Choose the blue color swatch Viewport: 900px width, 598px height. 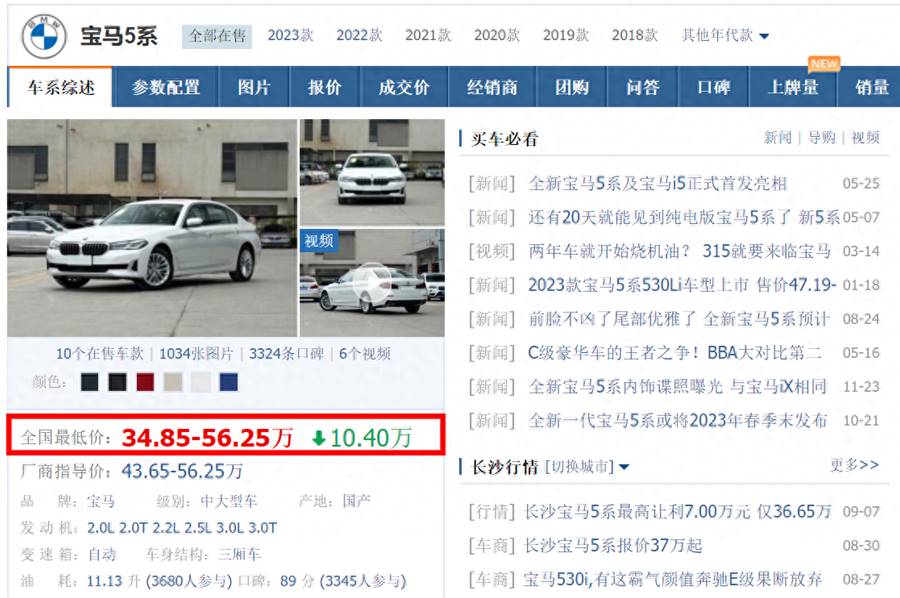228,382
